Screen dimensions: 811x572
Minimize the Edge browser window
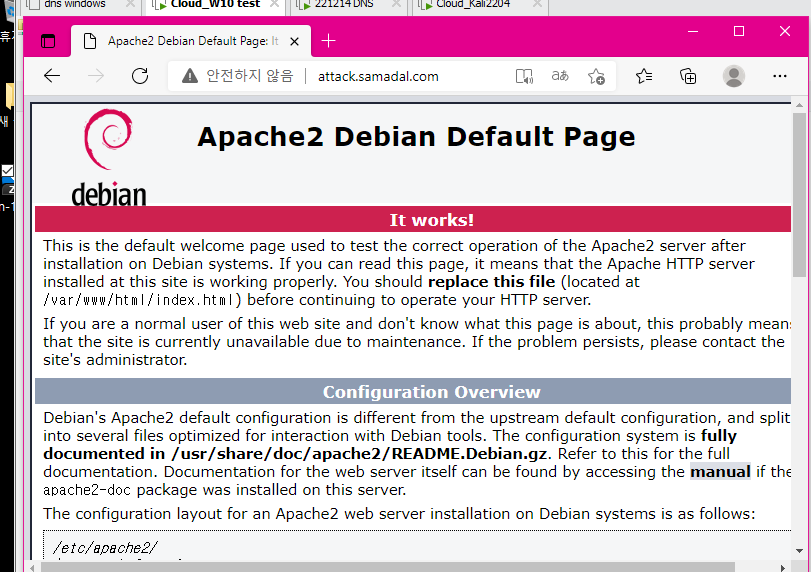[693, 32]
